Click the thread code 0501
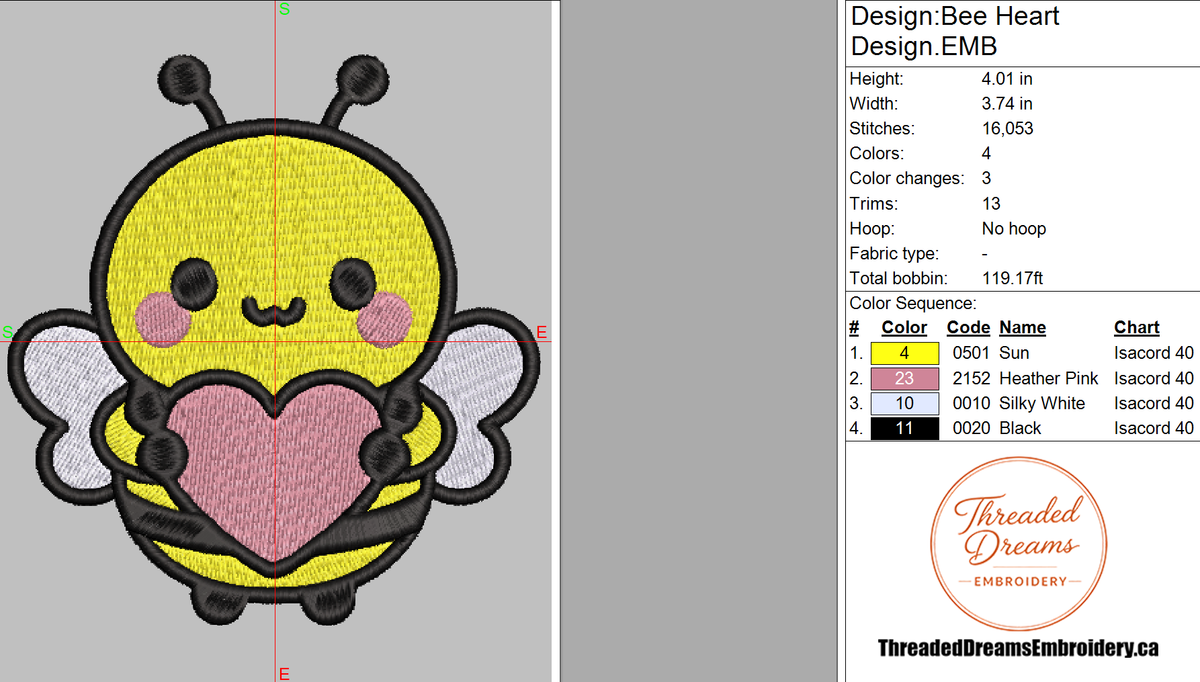The width and height of the screenshot is (1200, 682). point(970,353)
